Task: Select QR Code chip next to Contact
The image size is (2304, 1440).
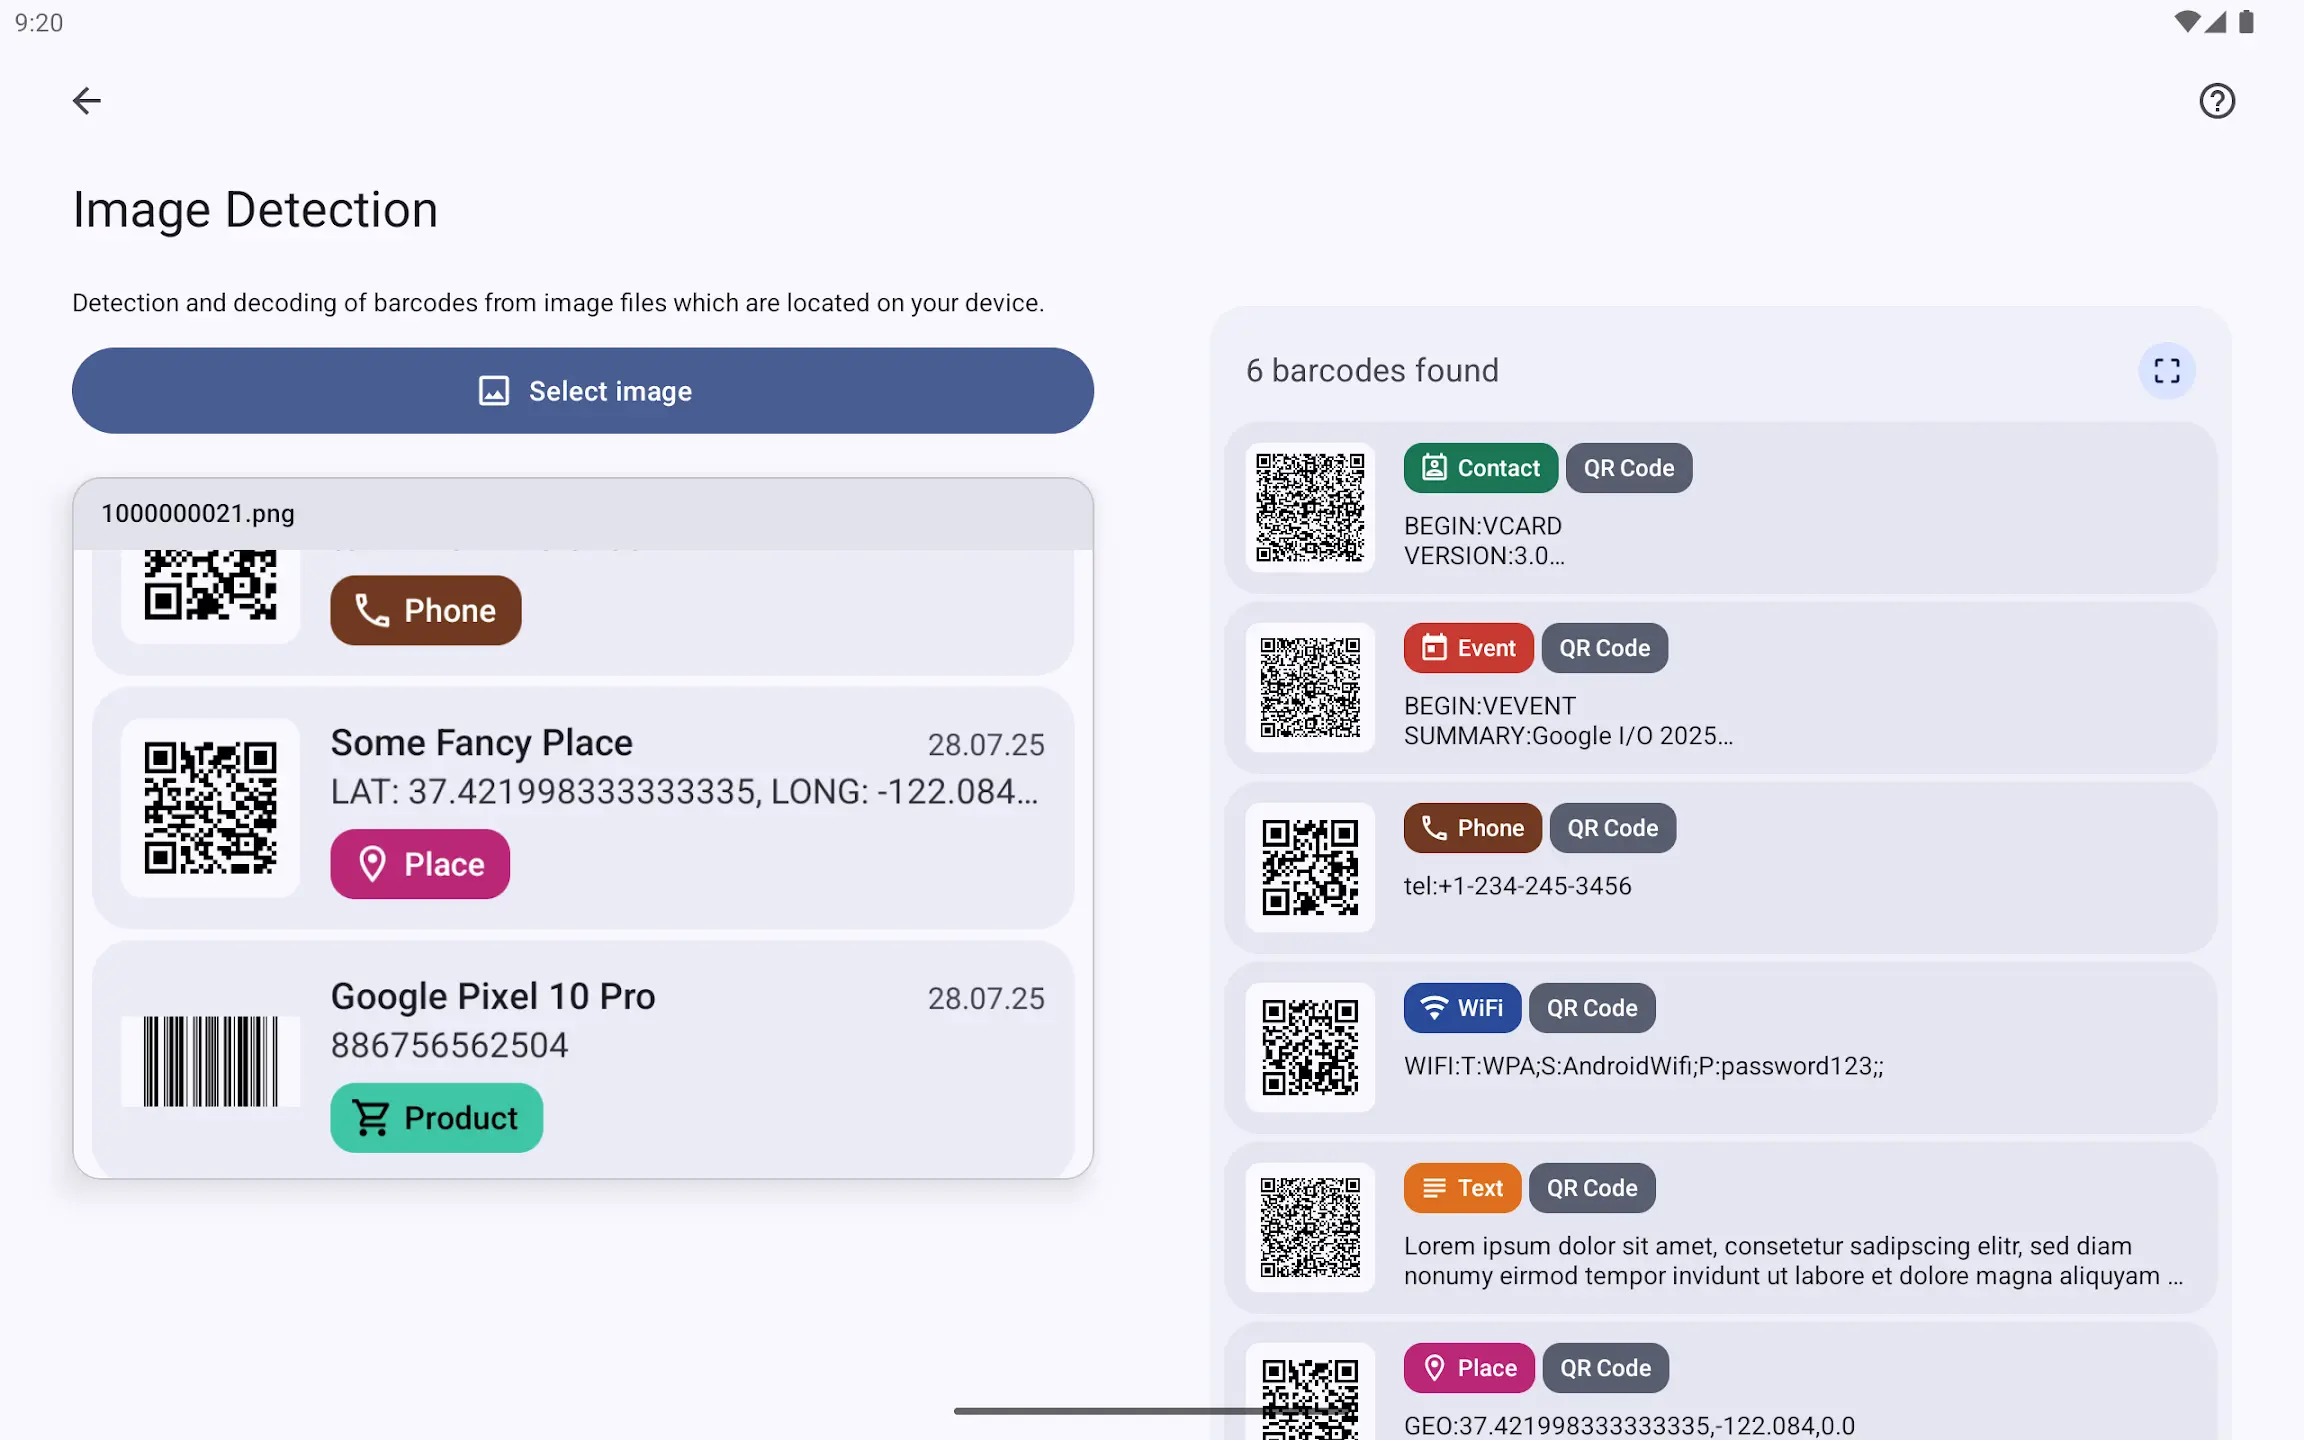Action: point(1629,468)
